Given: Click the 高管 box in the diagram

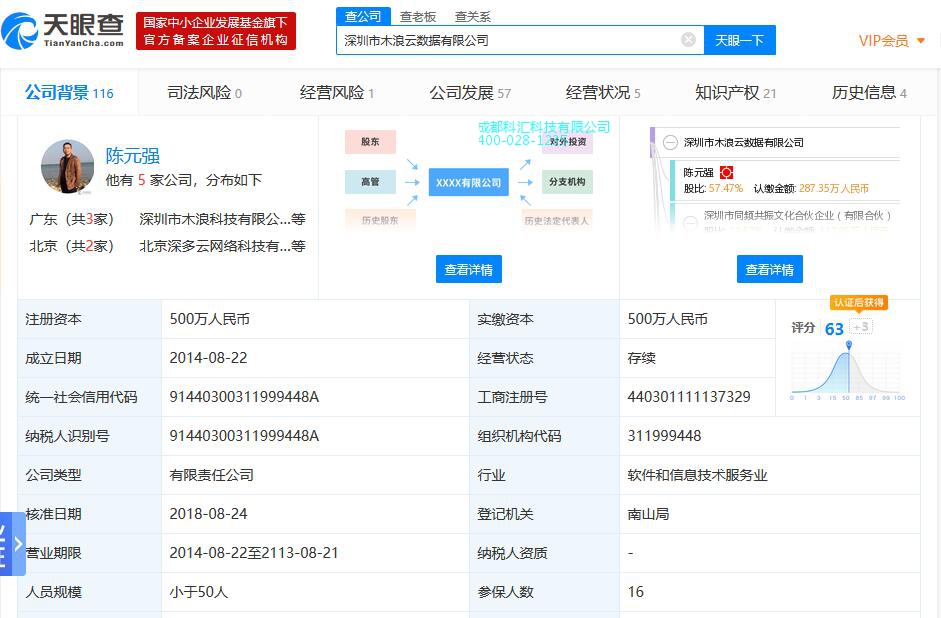Looking at the screenshot, I should point(370,182).
